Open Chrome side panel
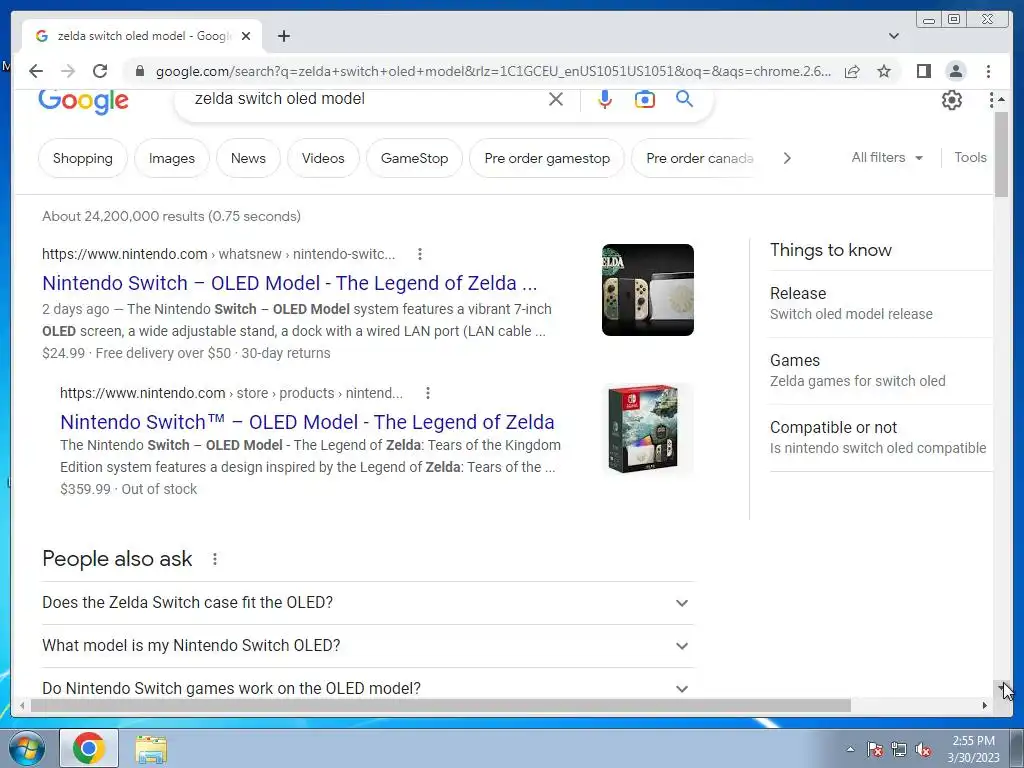The image size is (1024, 768). (923, 71)
